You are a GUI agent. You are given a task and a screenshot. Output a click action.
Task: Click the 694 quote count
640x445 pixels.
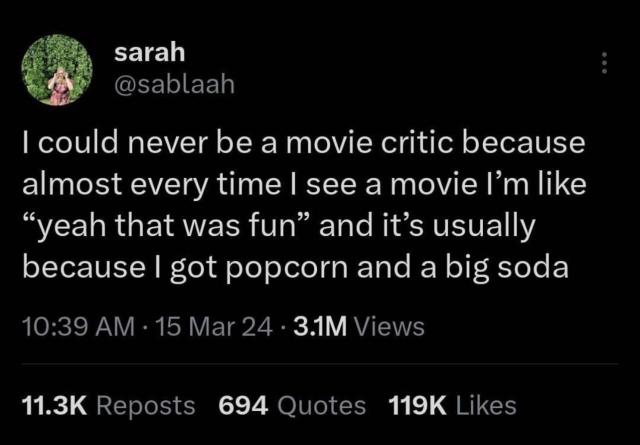pyautogui.click(x=243, y=406)
